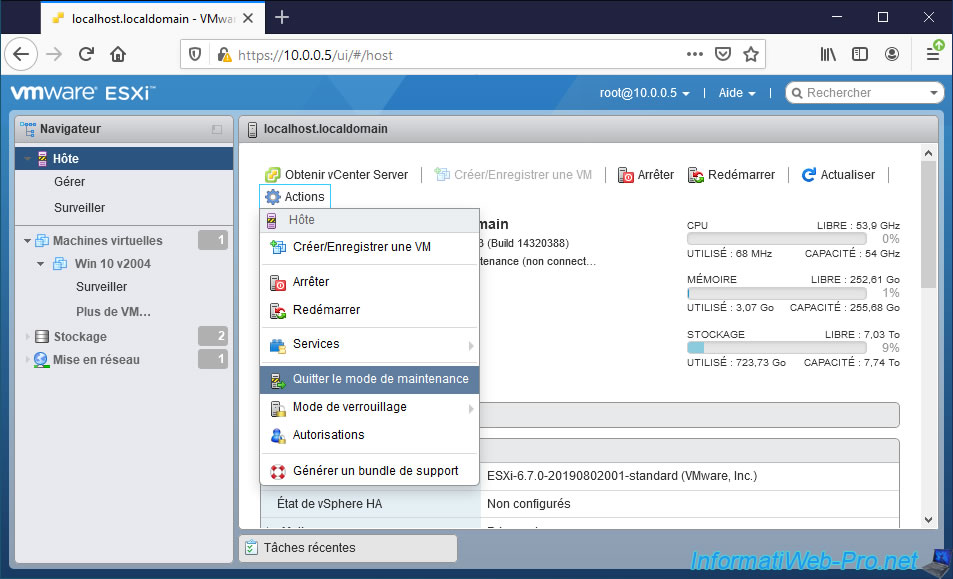953x579 pixels.
Task: Bookmark this page with star icon
Action: click(x=751, y=54)
